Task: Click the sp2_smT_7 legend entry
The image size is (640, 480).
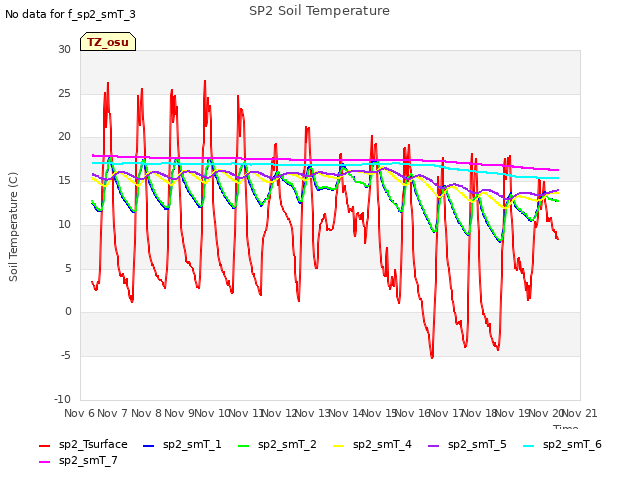Action: [78, 460]
